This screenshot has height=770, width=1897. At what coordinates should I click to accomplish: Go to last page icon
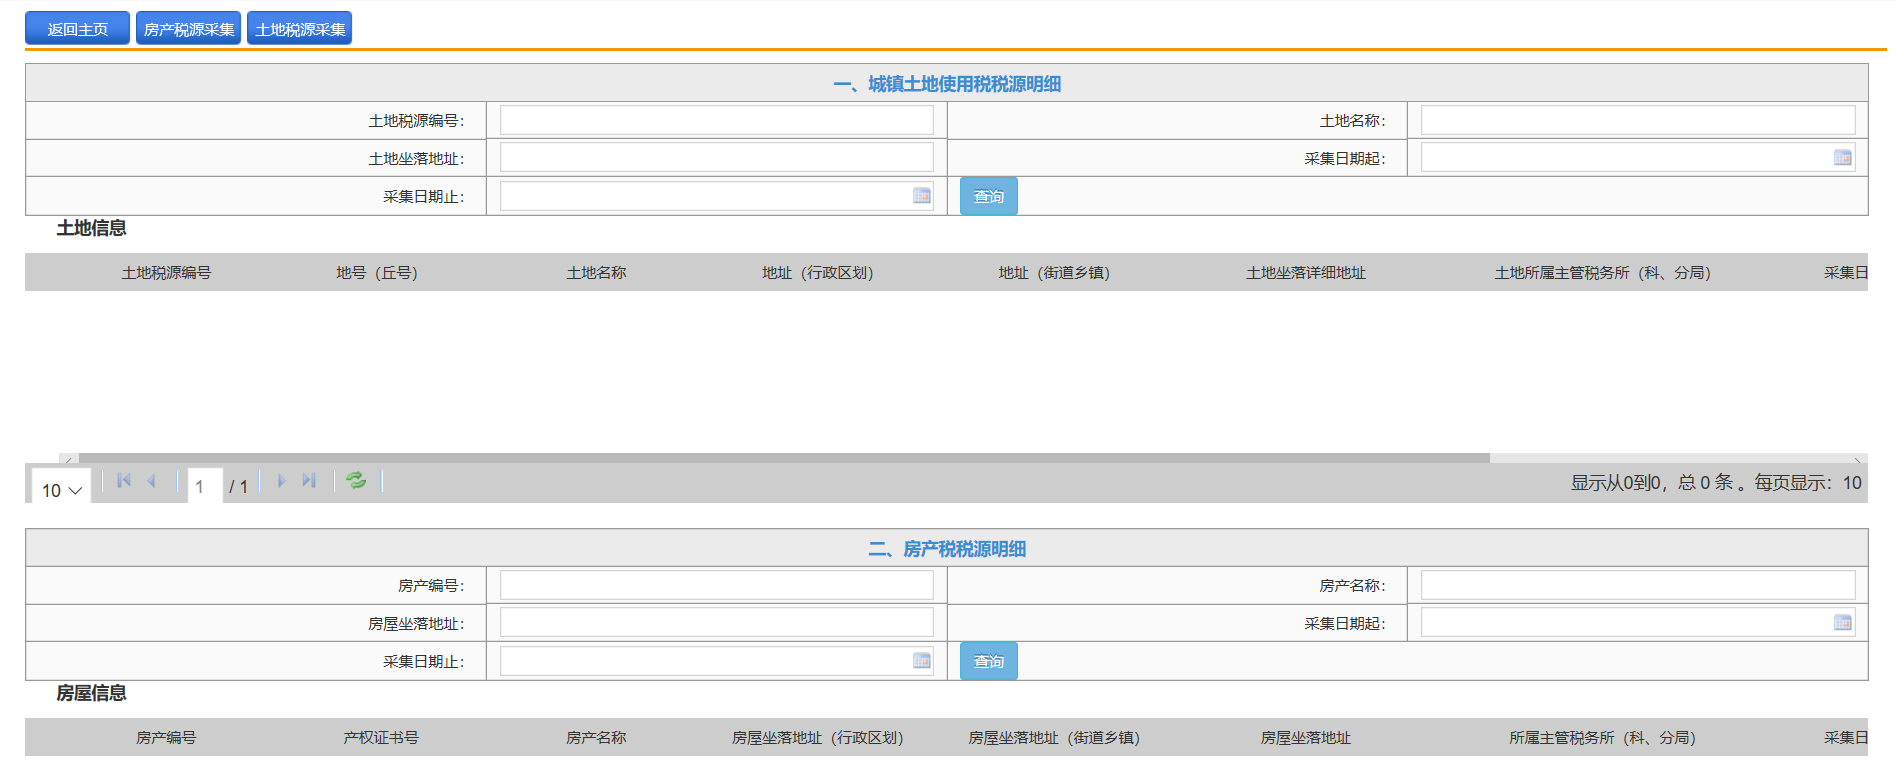pos(309,481)
